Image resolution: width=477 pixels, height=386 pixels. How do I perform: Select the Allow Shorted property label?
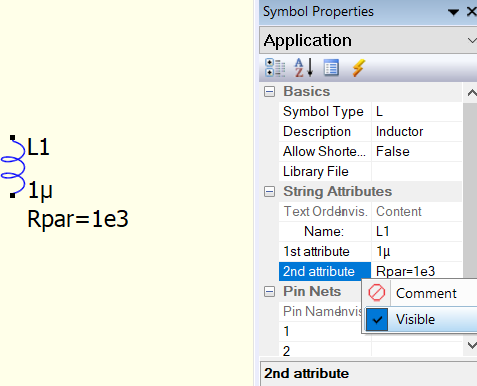click(324, 152)
